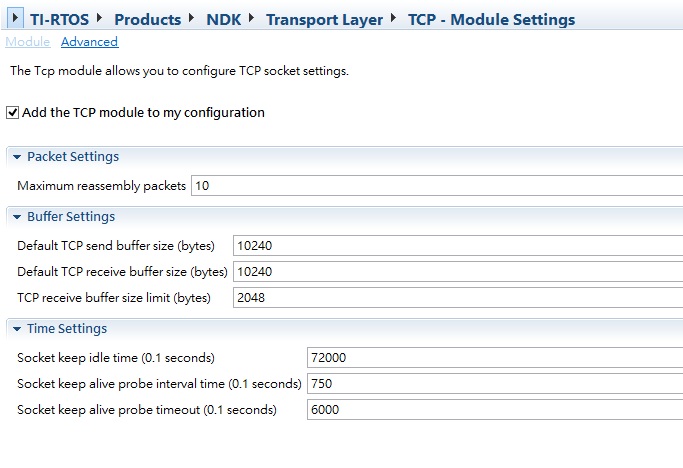Screen dimensions: 683x468
Task: Open the TI-RTOS breadcrumb link
Action: (59, 20)
